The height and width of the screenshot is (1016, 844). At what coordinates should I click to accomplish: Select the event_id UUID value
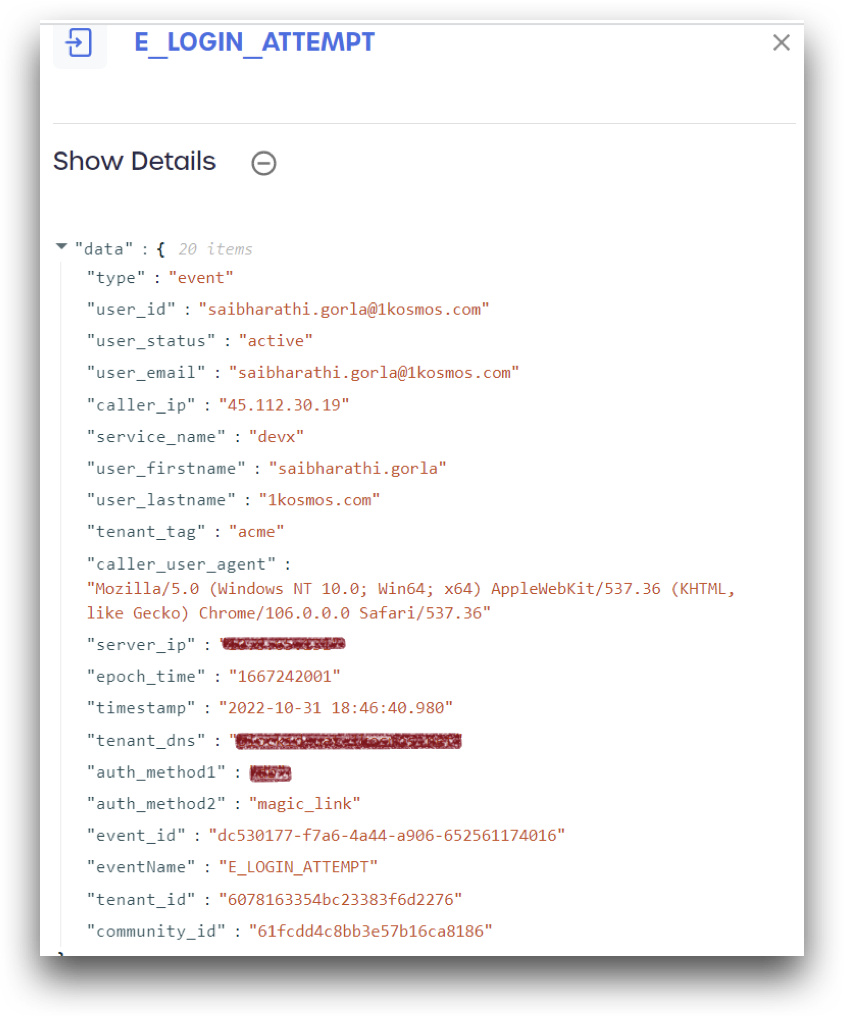click(387, 836)
